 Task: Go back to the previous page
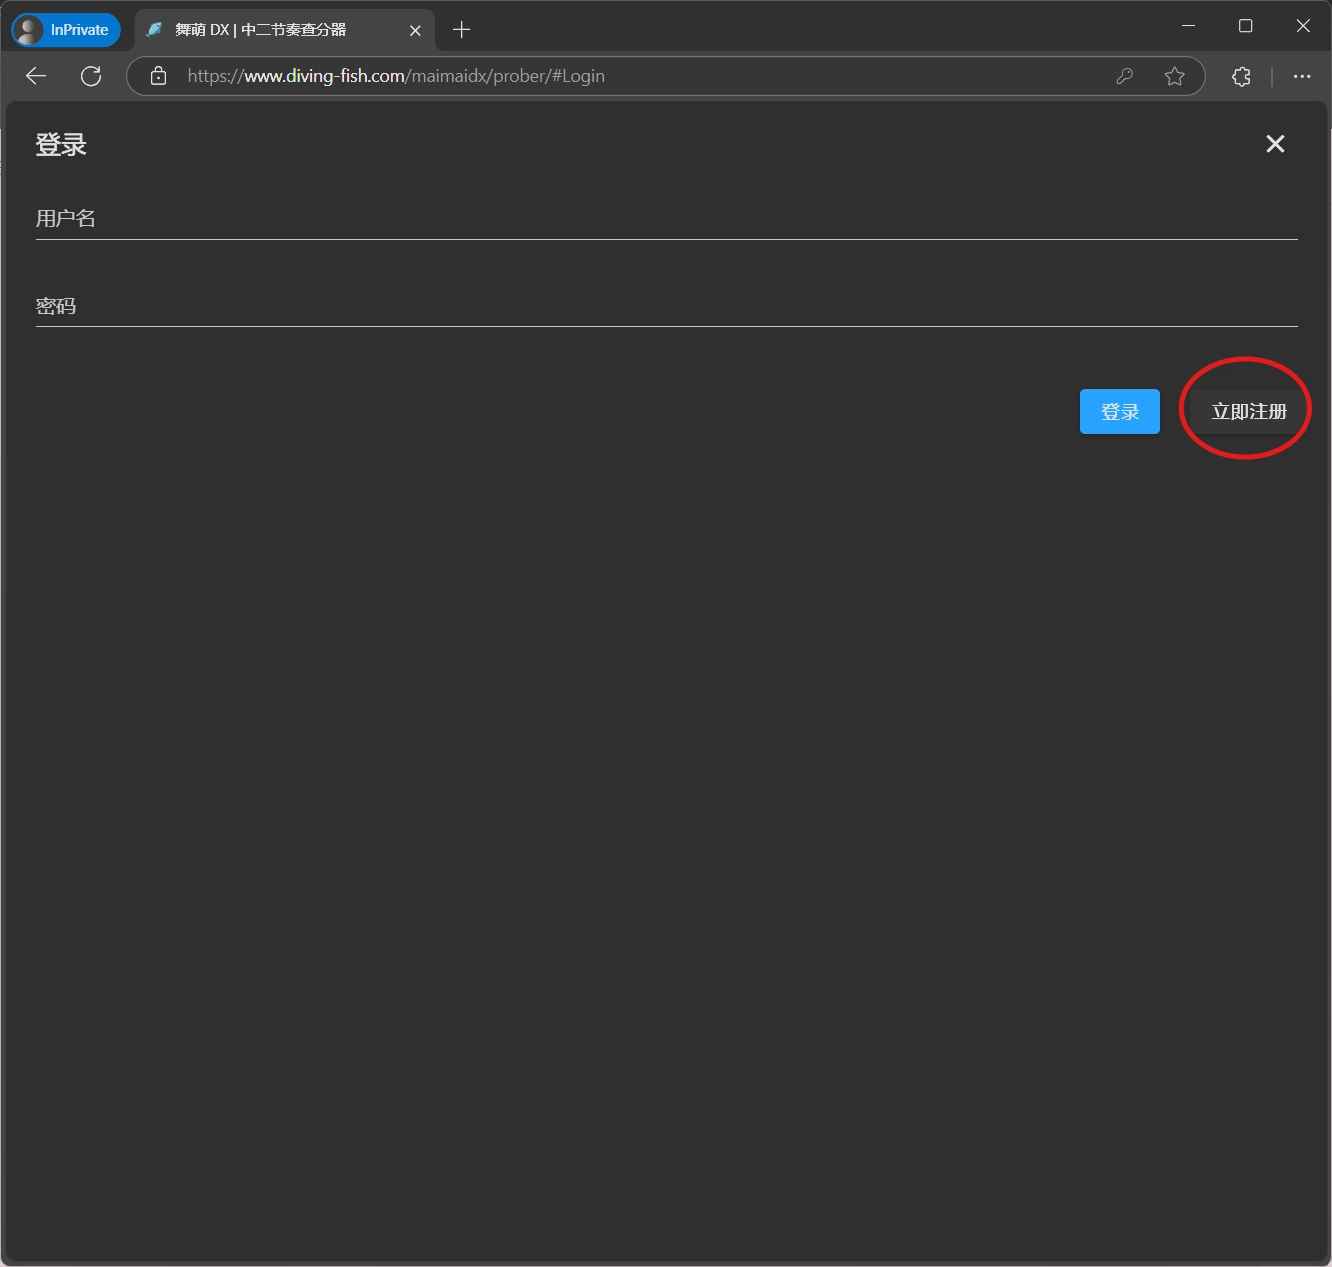point(36,76)
